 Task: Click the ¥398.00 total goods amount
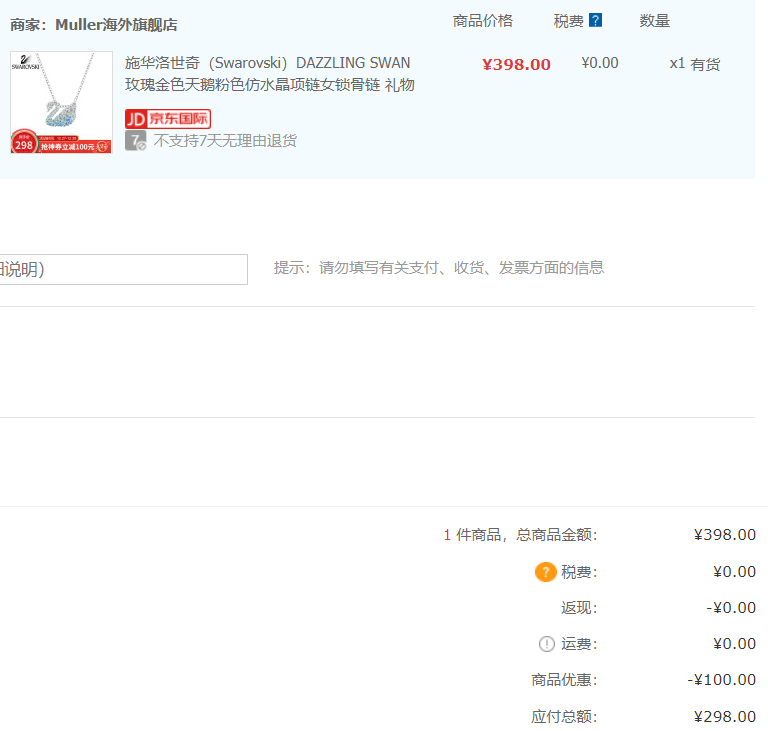pyautogui.click(x=724, y=535)
